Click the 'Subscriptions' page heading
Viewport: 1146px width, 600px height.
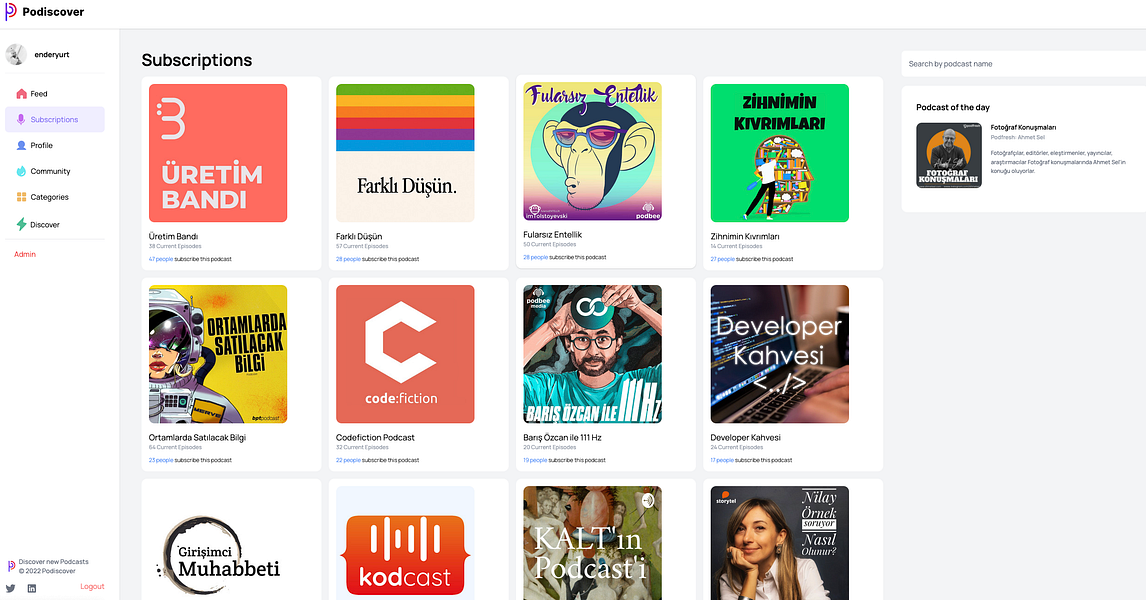[197, 60]
